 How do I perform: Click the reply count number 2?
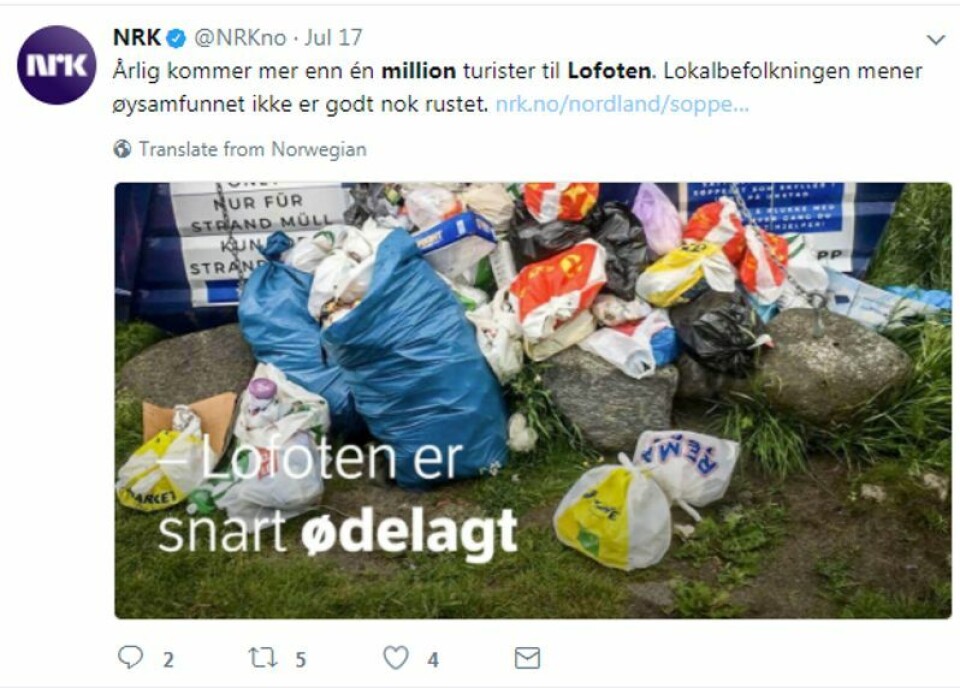(168, 660)
